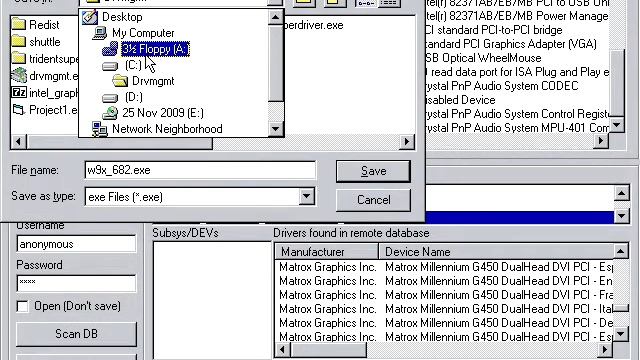Open the Save as type dropdown
Image resolution: width=640 pixels, height=360 pixels.
click(x=306, y=197)
